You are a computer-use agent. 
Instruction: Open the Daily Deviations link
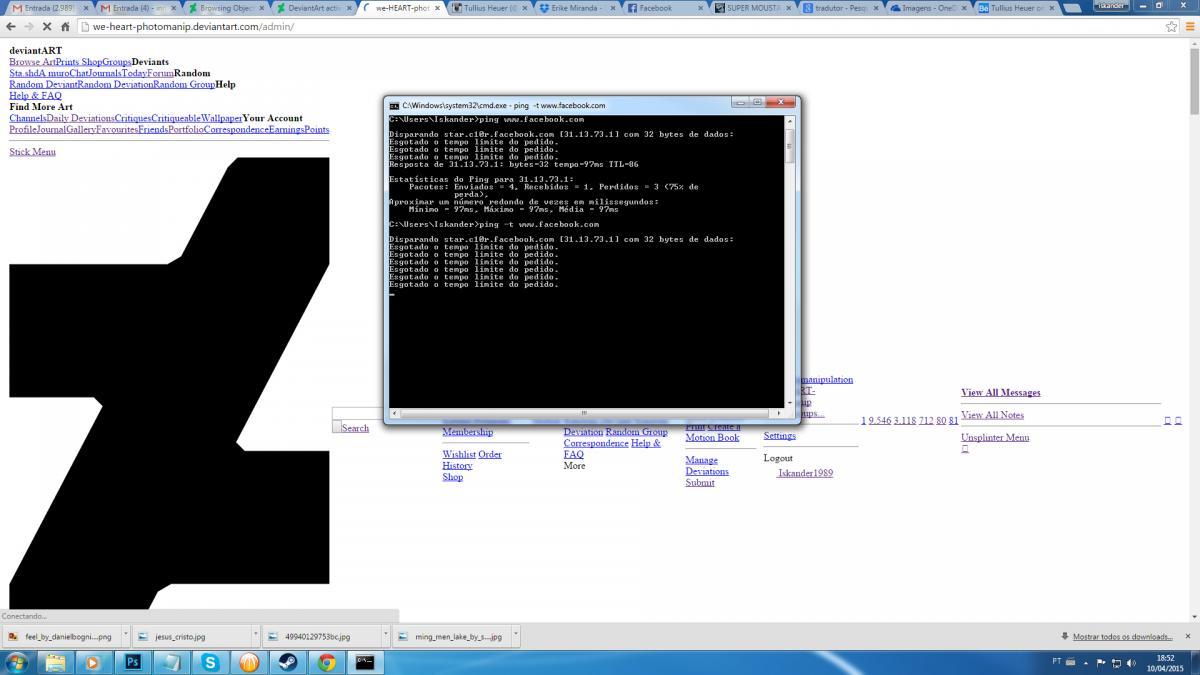pyautogui.click(x=81, y=118)
